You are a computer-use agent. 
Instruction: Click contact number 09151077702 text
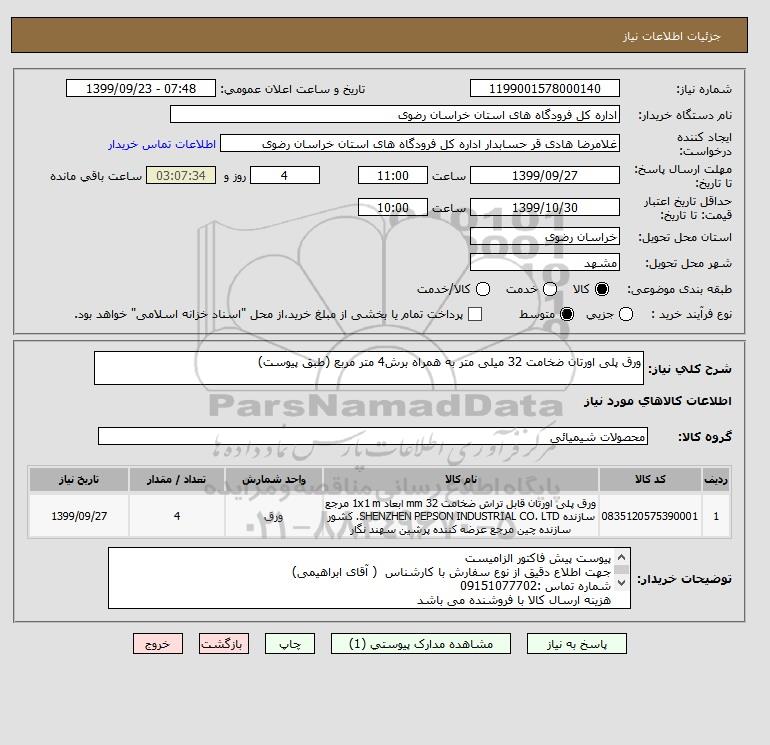tap(498, 586)
